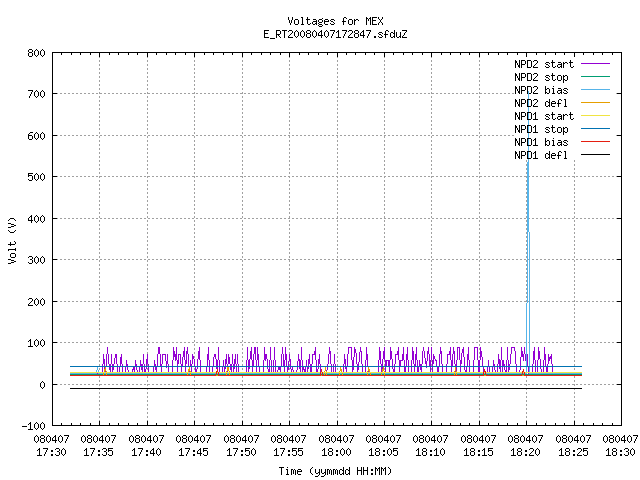
Task: Click the 18:05 time tick label
Action: [x=383, y=453]
